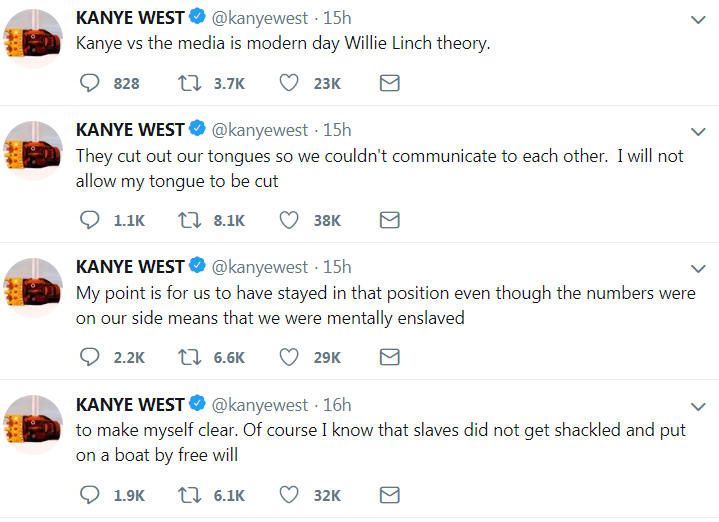Send the Willie Linch tweet by direct message
Screen dimensions: 719x522
(390, 83)
